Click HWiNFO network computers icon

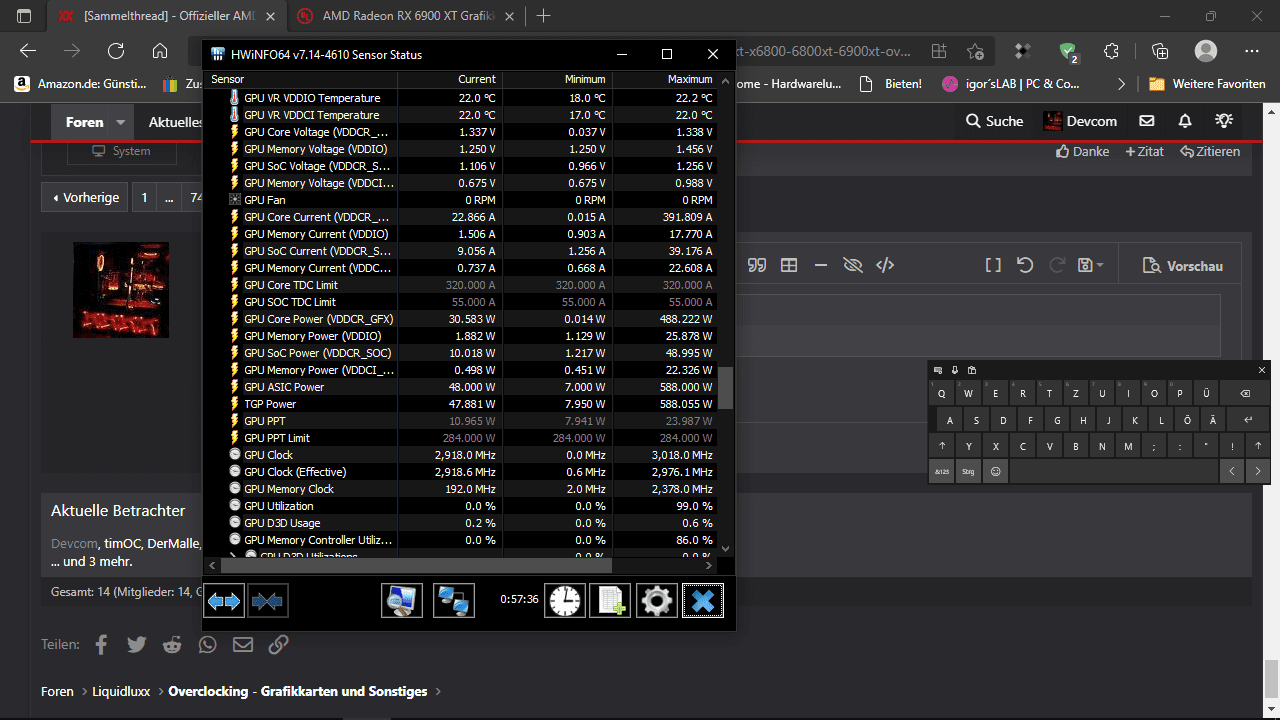454,601
